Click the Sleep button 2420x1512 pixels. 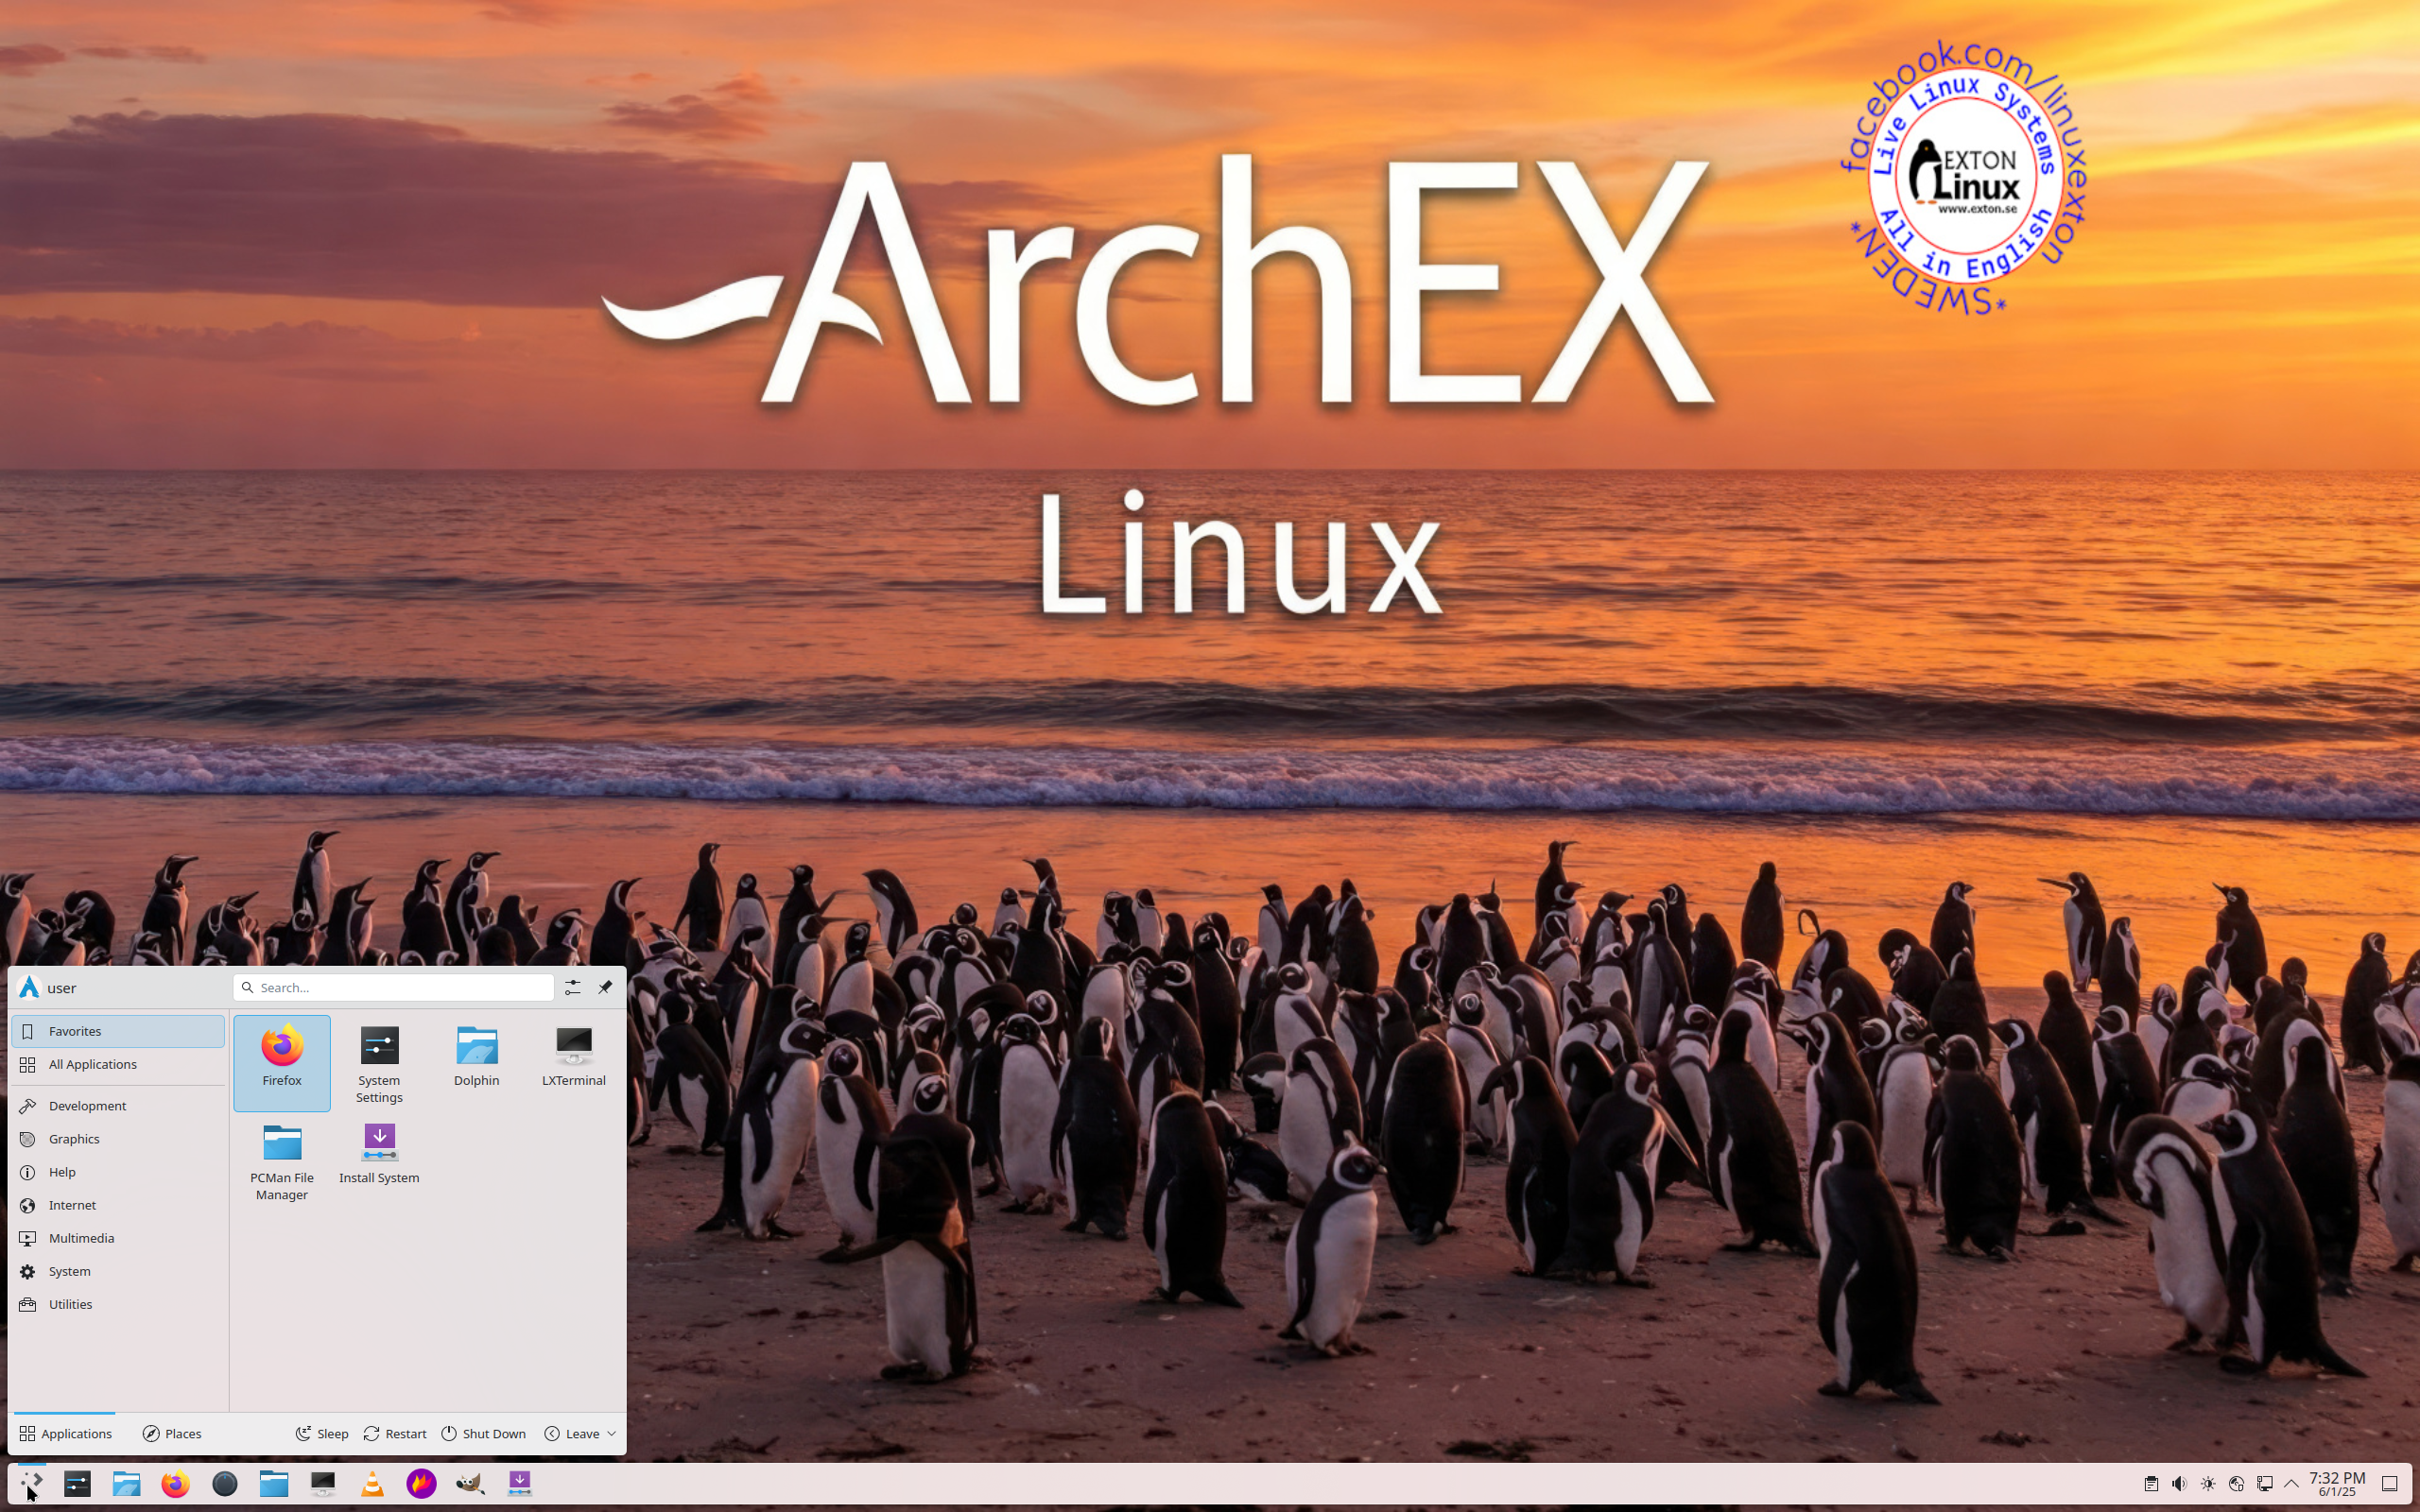click(322, 1433)
